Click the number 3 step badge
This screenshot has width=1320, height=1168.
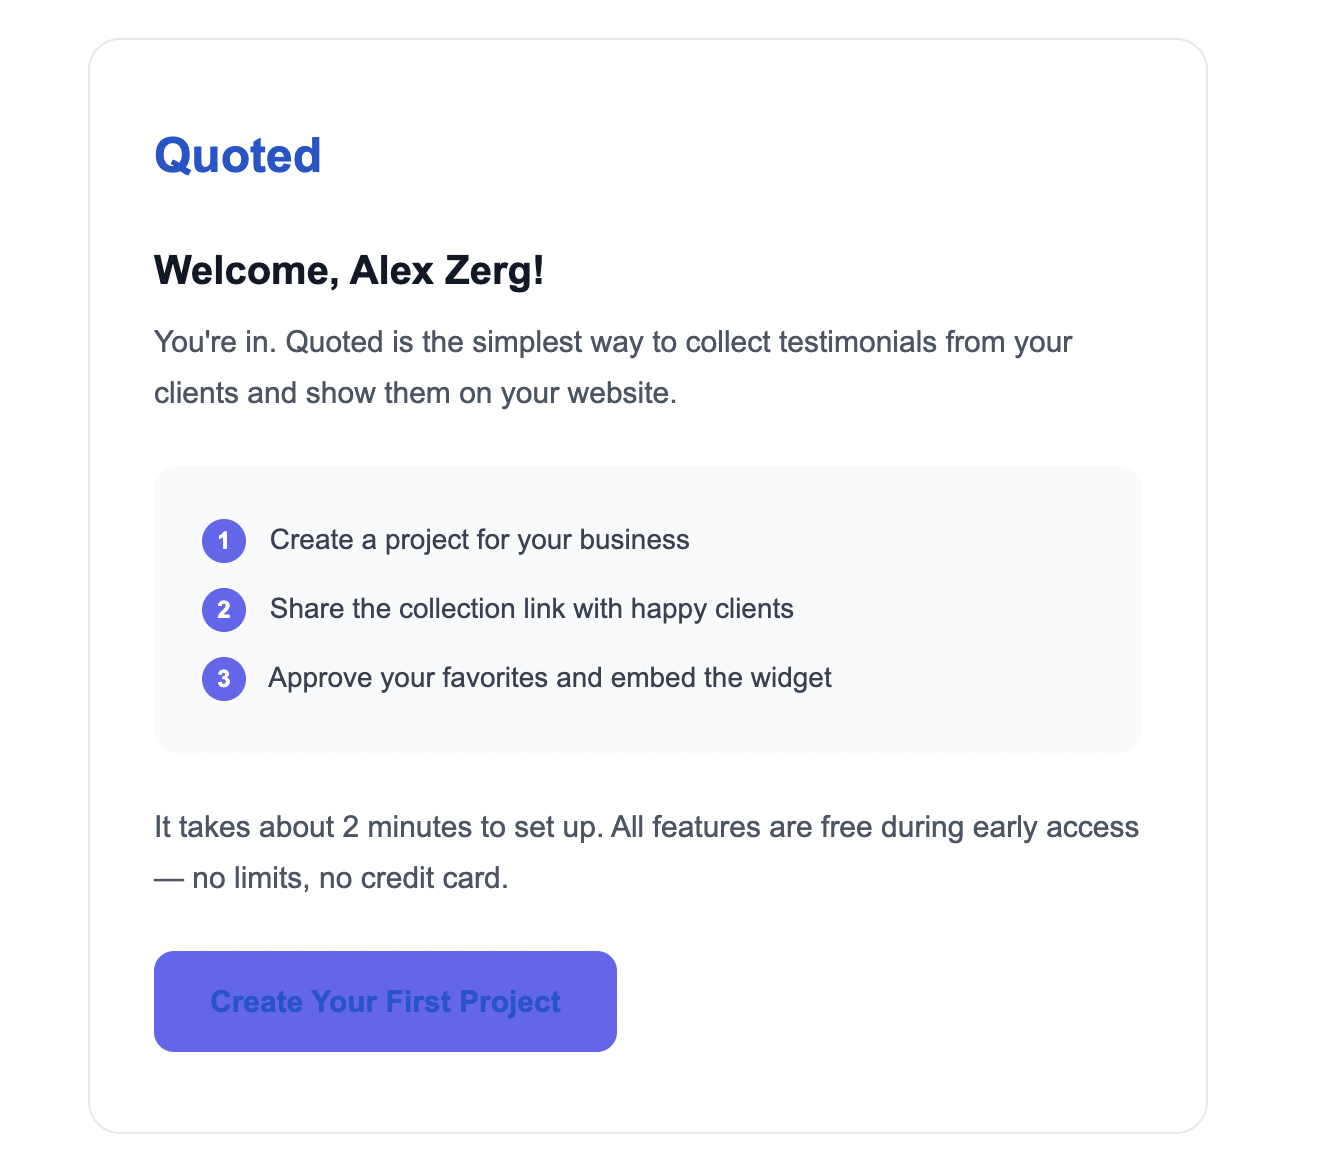click(x=224, y=679)
